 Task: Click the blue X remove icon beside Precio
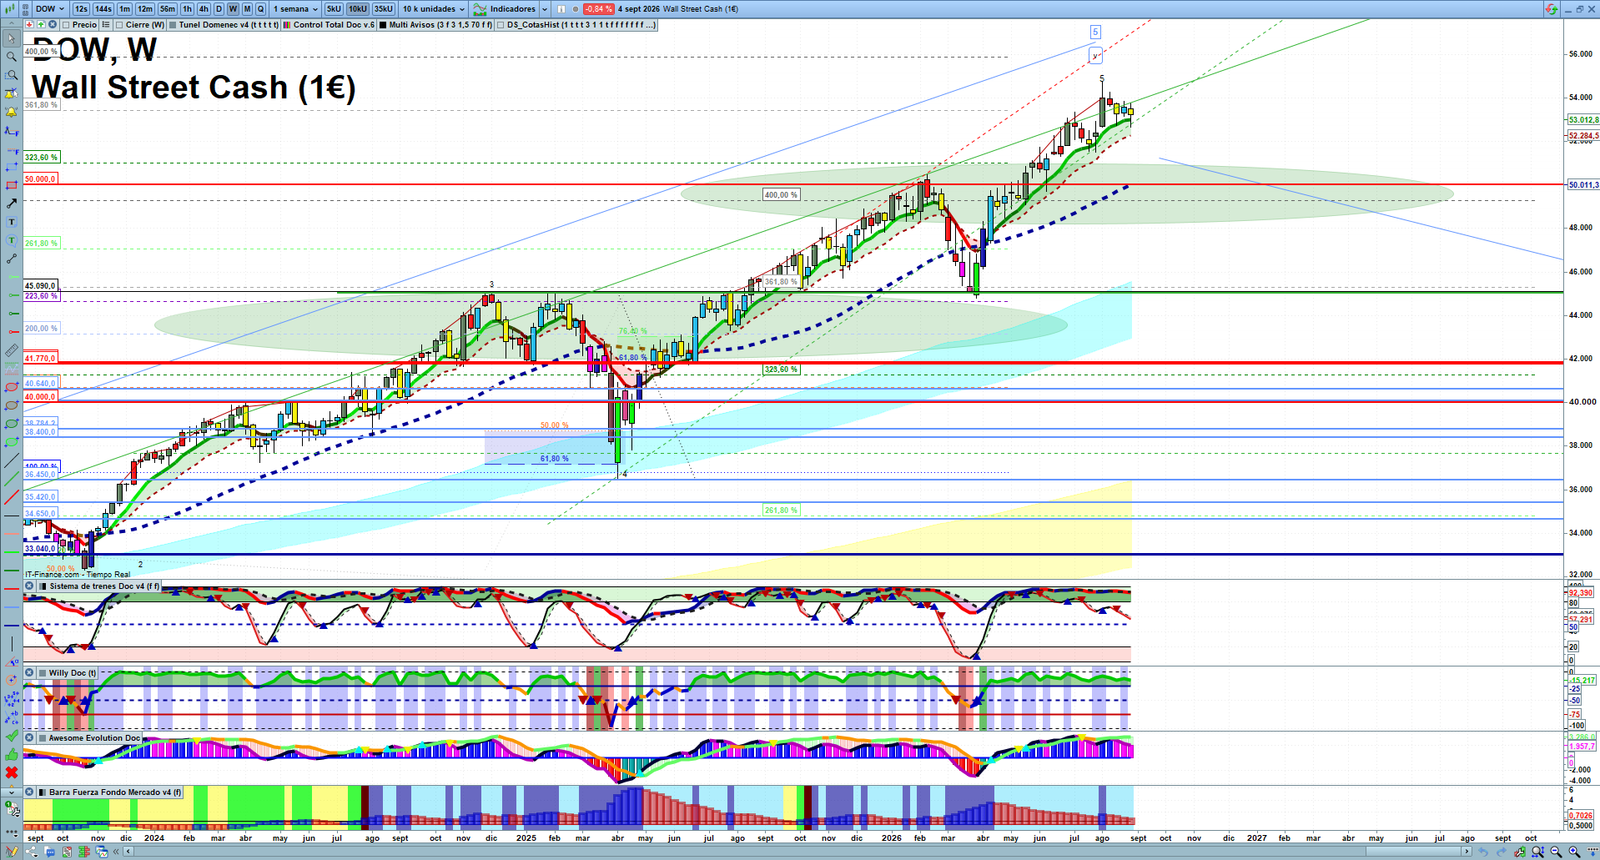52,24
